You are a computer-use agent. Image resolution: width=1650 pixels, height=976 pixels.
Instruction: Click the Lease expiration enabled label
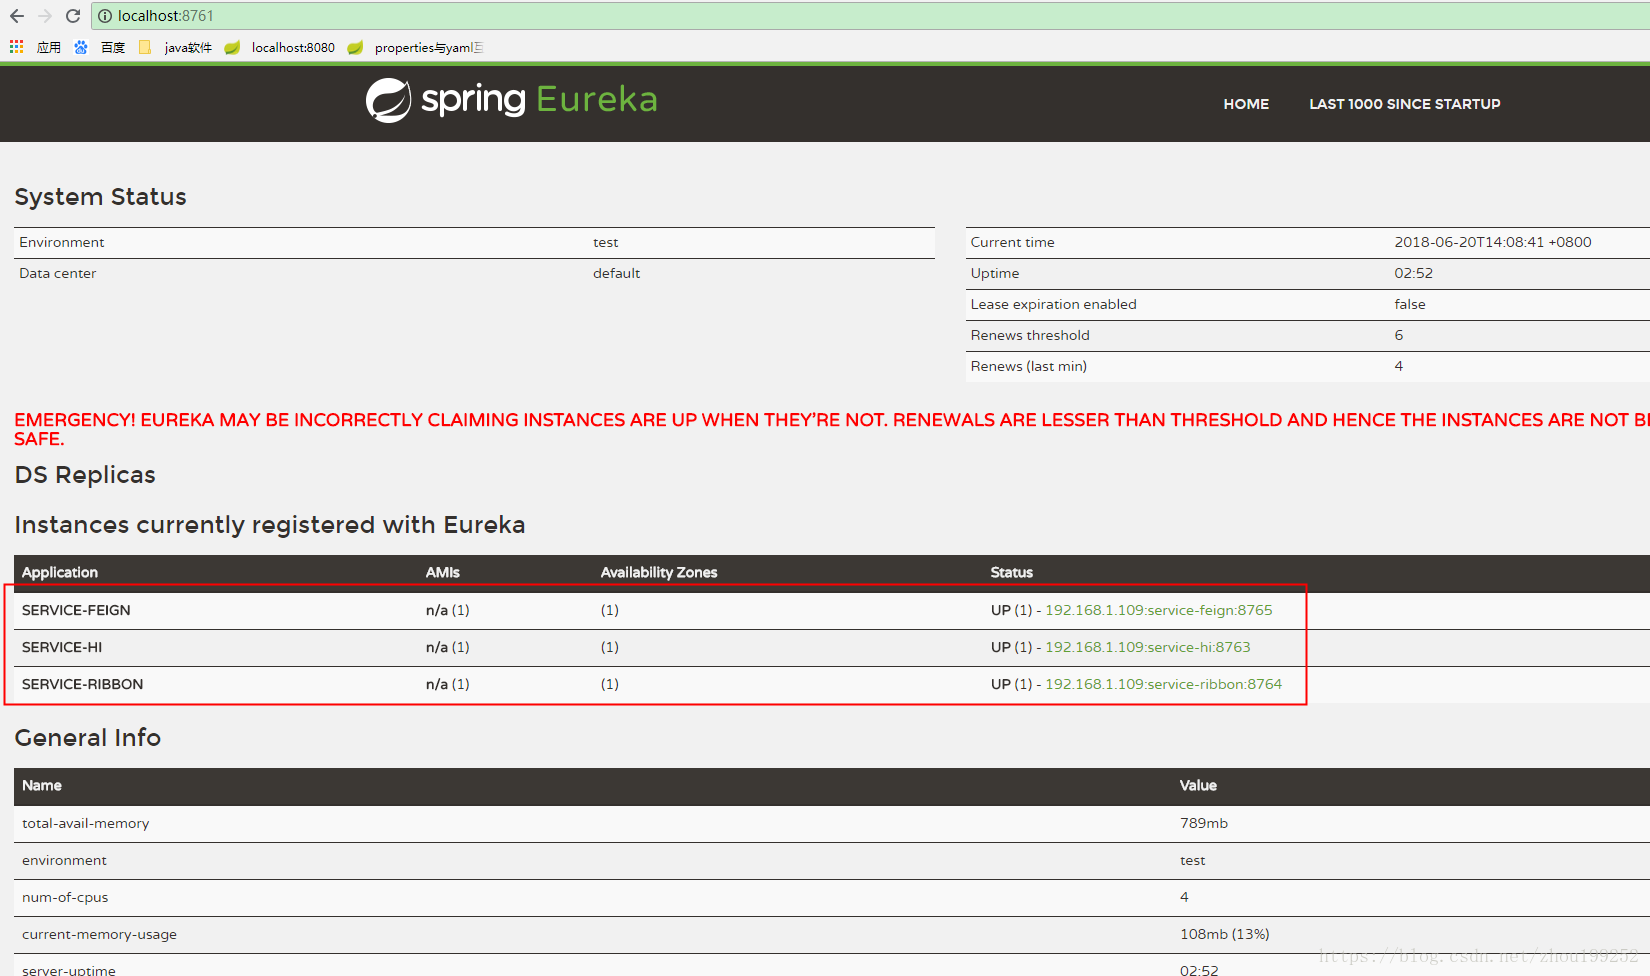pos(1054,304)
